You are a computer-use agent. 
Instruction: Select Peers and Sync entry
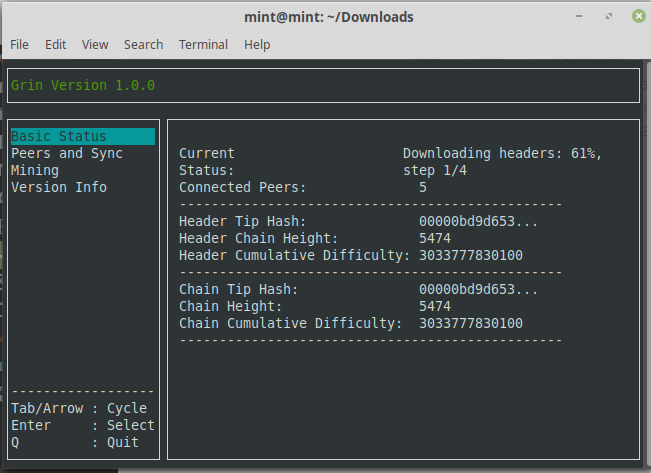tap(67, 153)
